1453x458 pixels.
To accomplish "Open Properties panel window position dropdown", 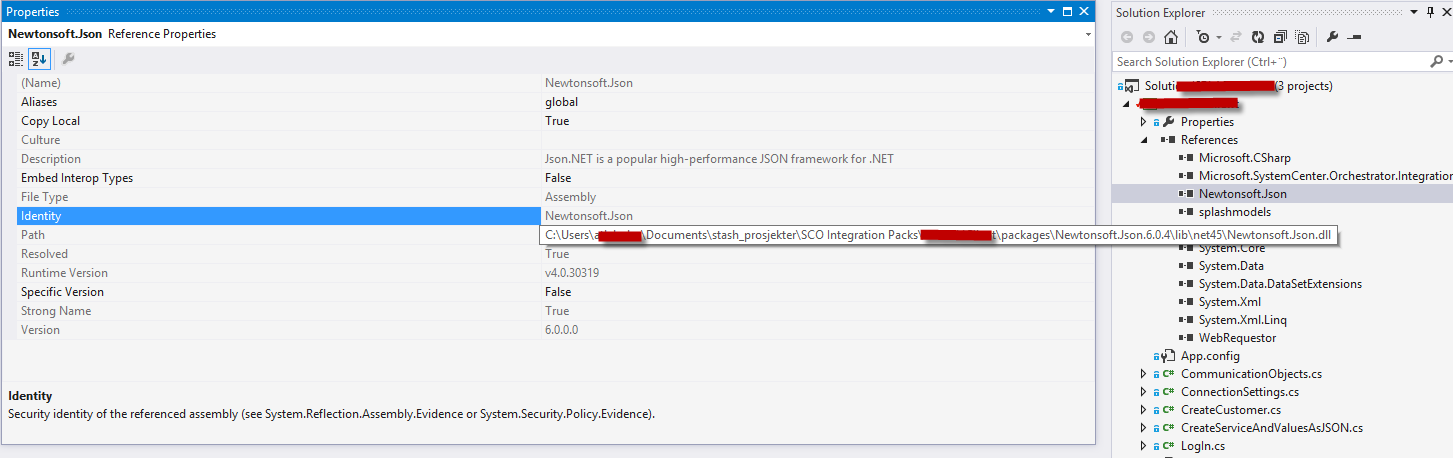I will pyautogui.click(x=1052, y=12).
